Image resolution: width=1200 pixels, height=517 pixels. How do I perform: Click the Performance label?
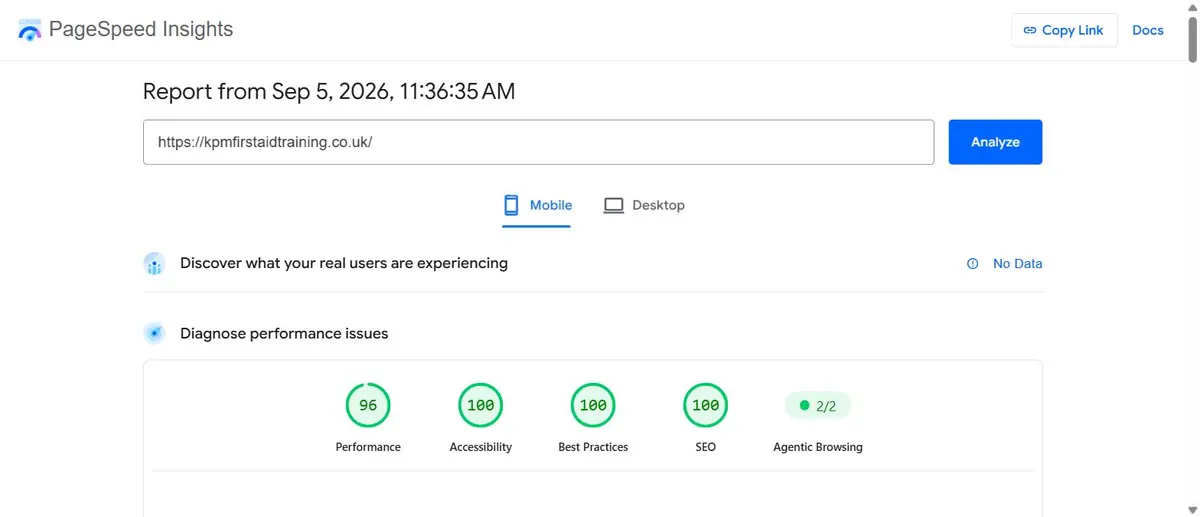point(368,447)
